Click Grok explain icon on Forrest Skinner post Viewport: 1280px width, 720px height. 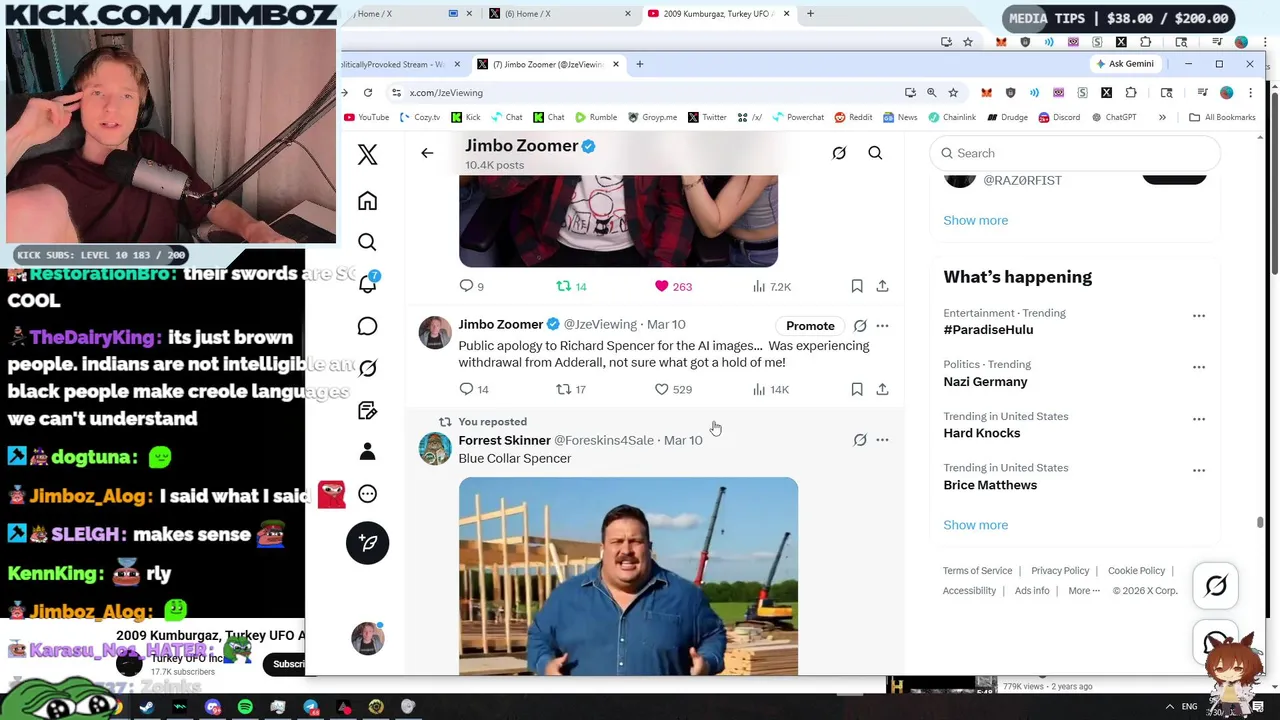(x=860, y=440)
